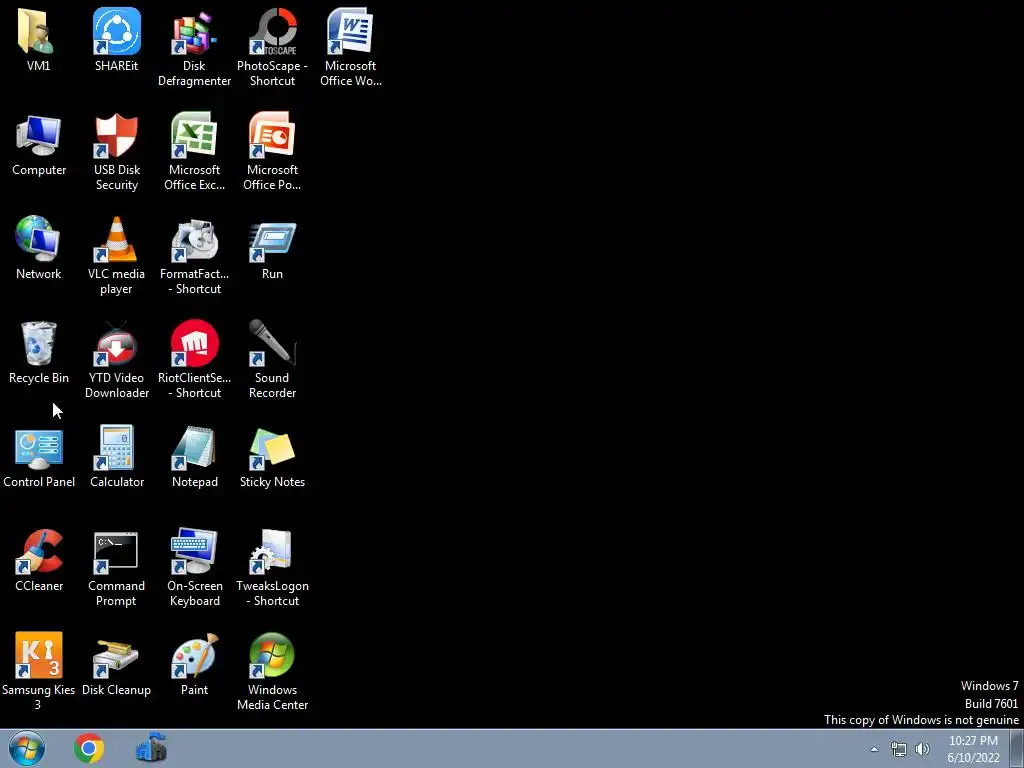Select the Command Prompt icon
Viewport: 1024px width, 768px height.
click(116, 552)
